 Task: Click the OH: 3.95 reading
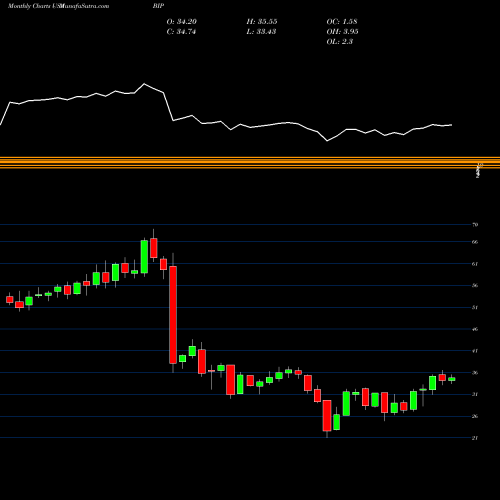pos(342,32)
